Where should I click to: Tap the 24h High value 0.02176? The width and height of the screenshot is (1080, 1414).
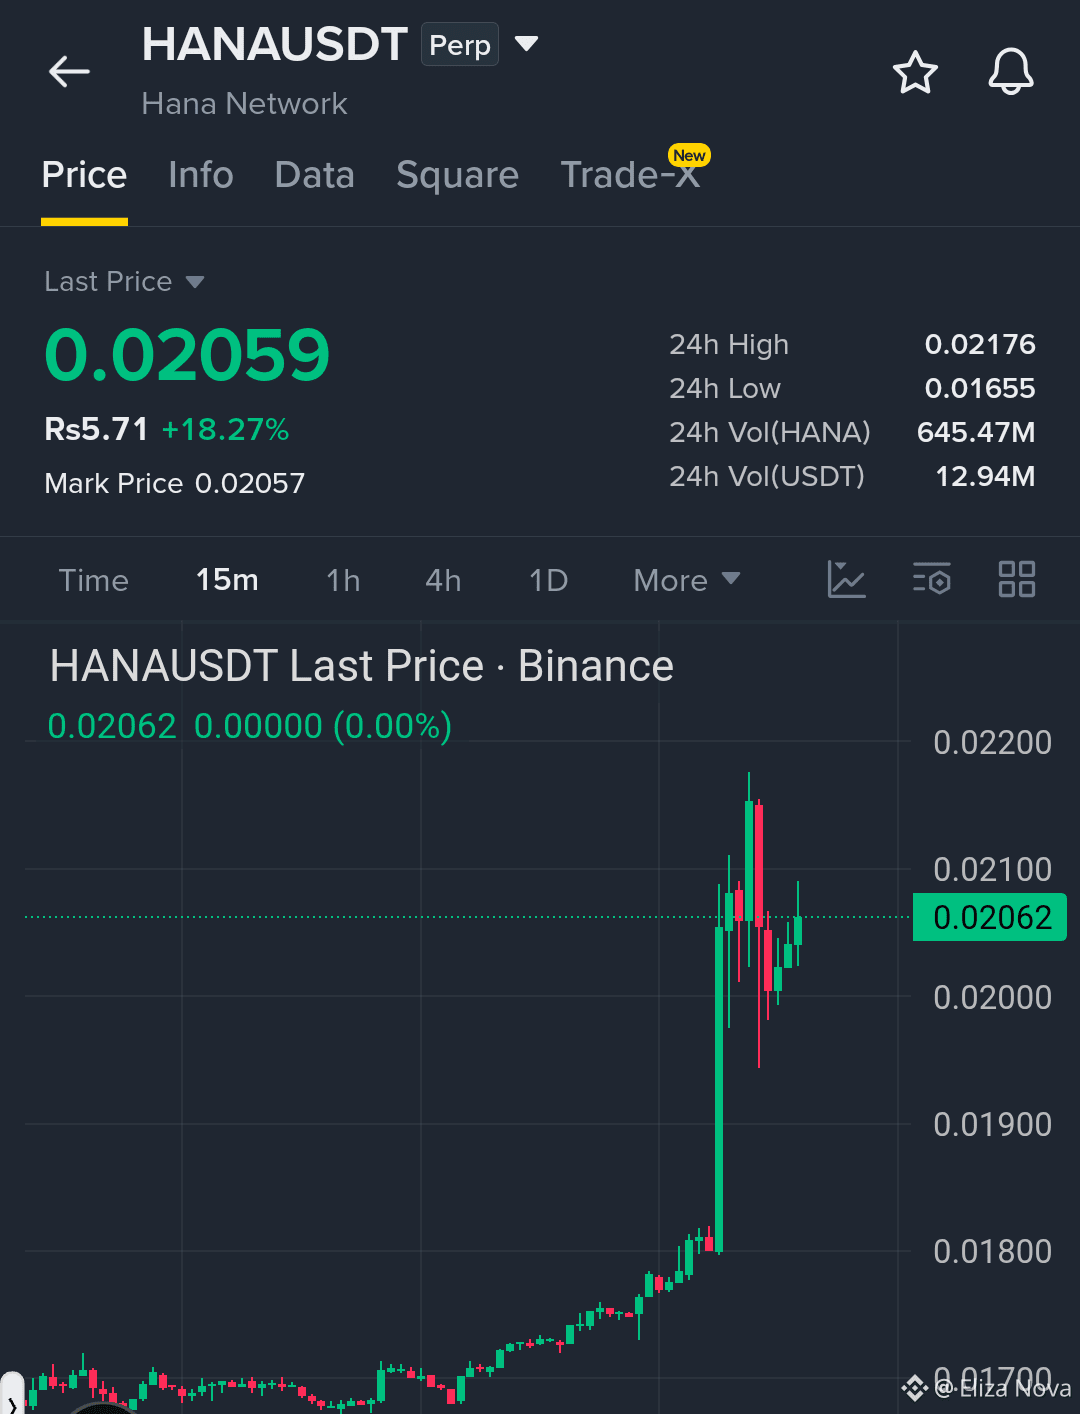click(980, 345)
